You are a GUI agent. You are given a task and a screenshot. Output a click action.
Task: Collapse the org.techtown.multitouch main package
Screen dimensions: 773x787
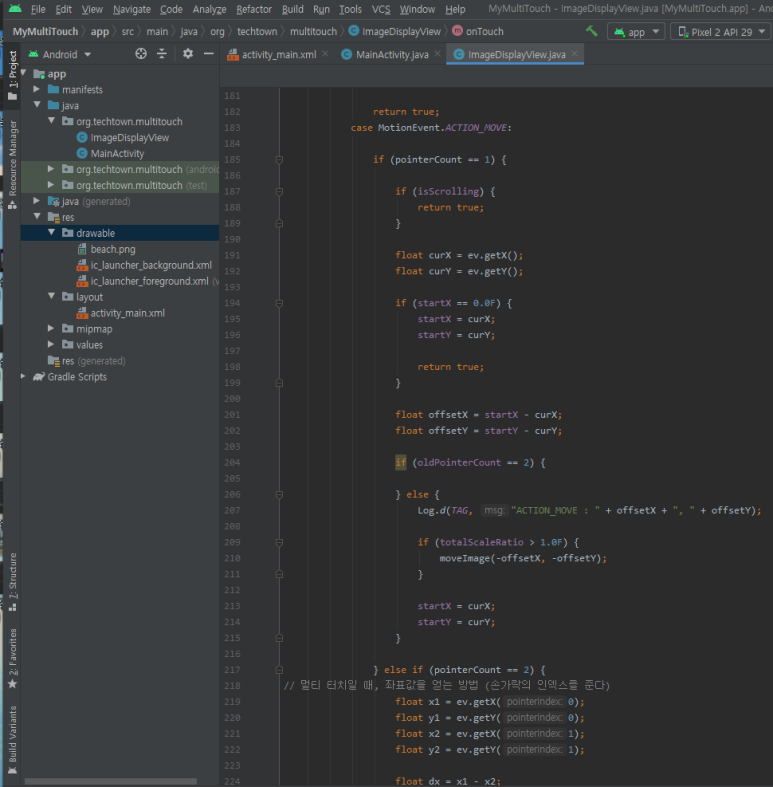(51, 121)
